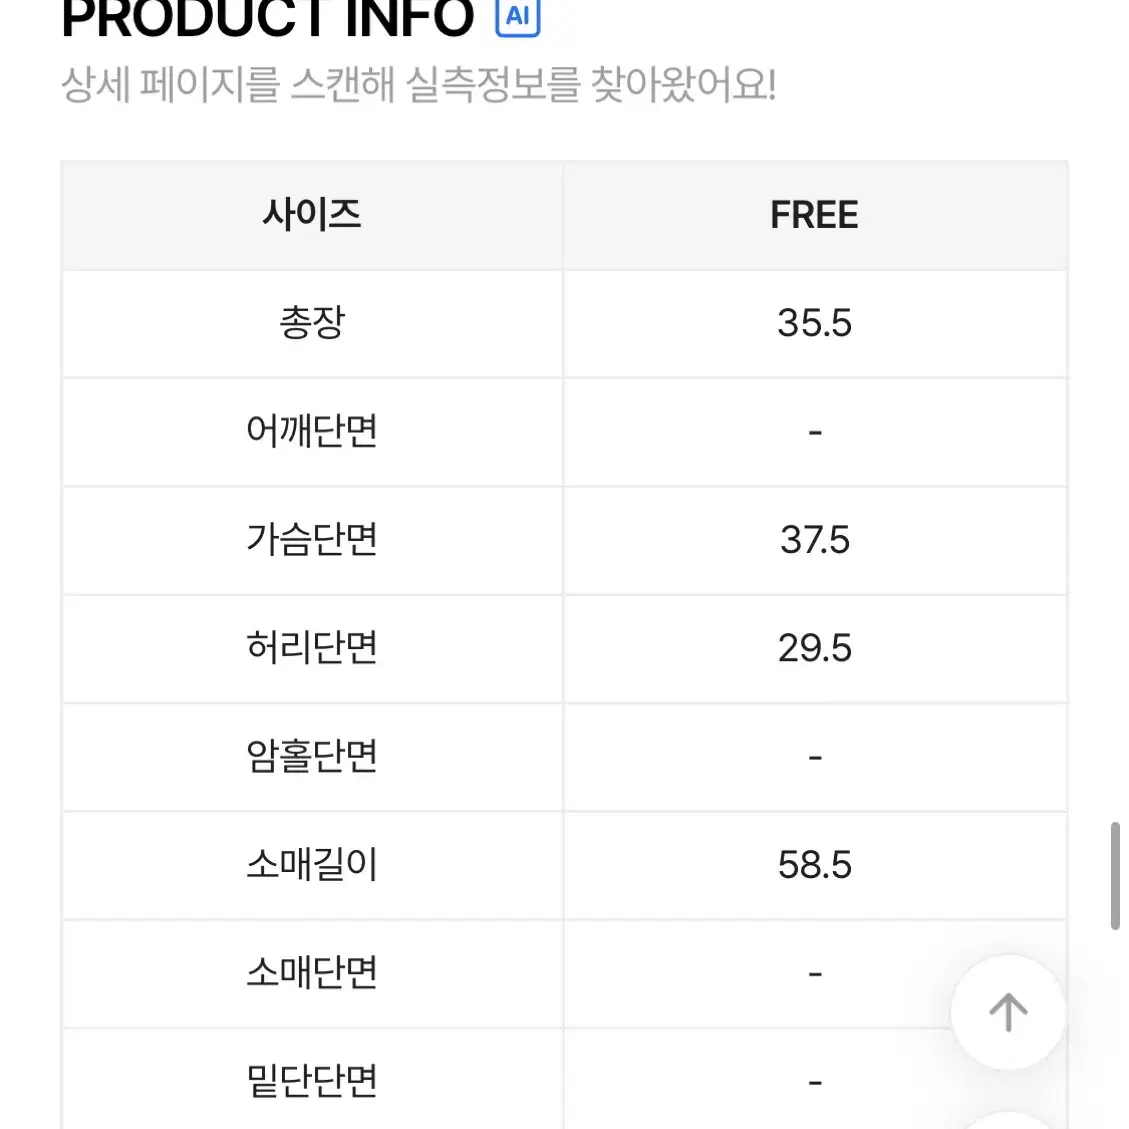The image size is (1129, 1129).
Task: Click the 암홀단면 row label
Action: 312,757
